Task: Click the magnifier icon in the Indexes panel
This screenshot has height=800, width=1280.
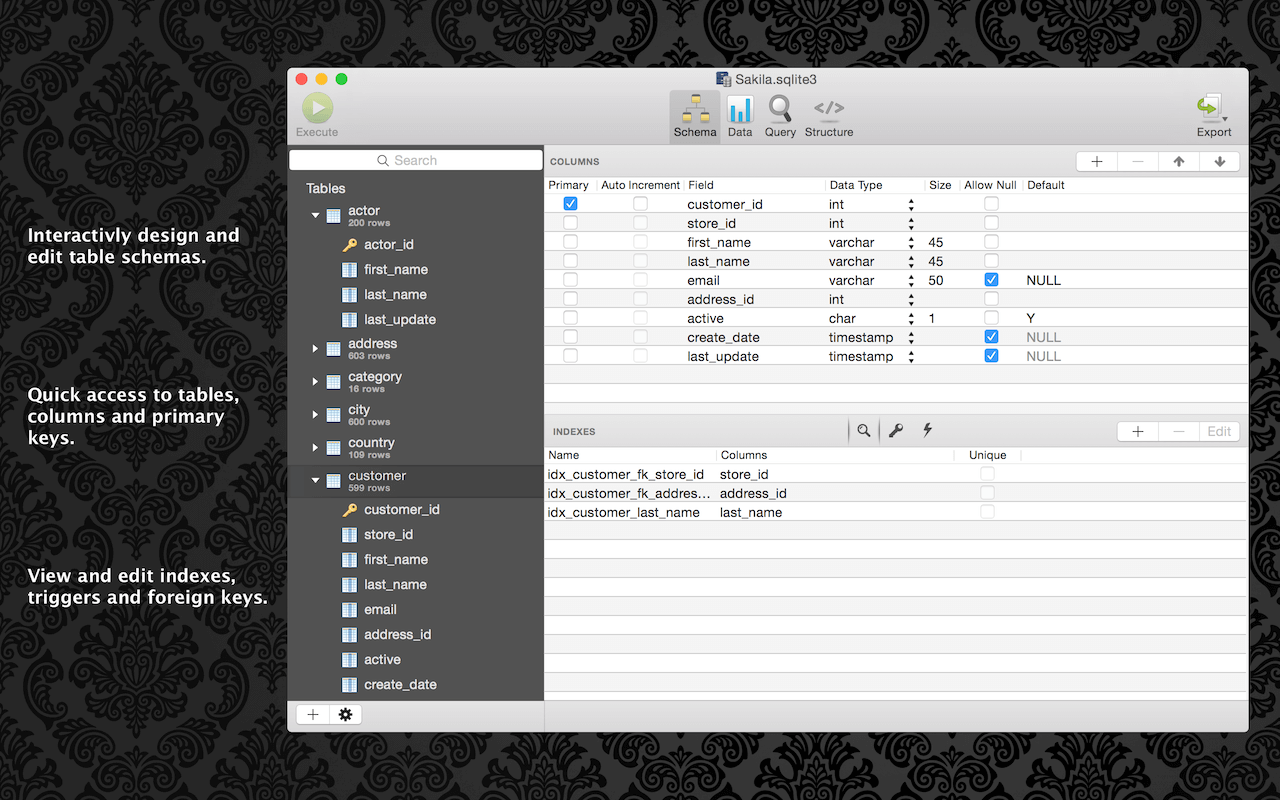Action: click(863, 430)
